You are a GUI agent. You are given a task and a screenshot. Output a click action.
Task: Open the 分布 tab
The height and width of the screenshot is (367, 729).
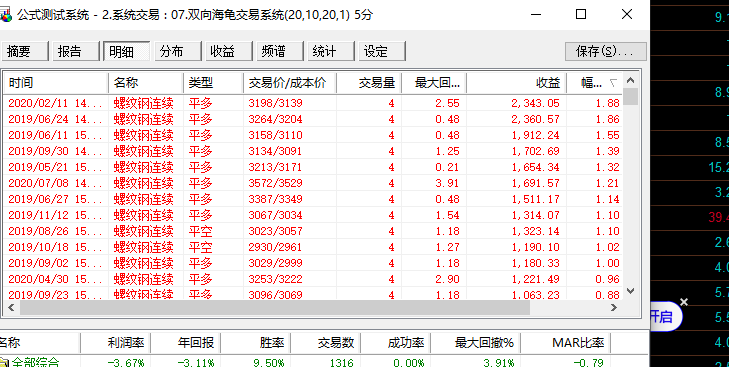[x=178, y=51]
